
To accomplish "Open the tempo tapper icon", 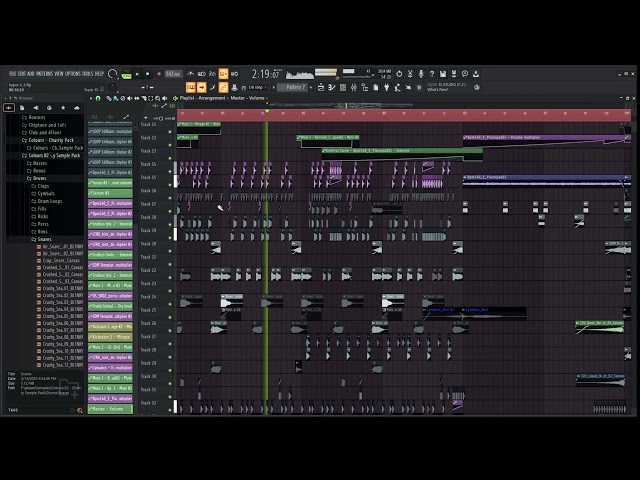I will (397, 87).
